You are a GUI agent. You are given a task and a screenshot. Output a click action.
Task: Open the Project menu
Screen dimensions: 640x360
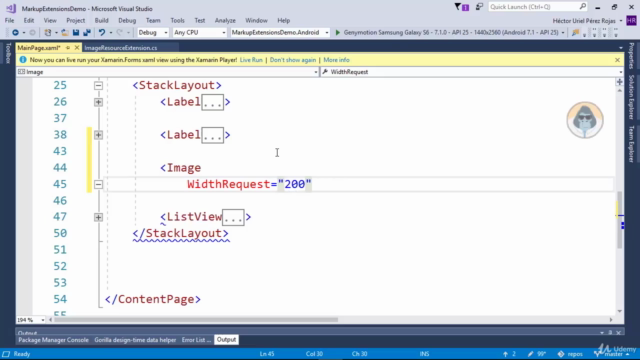pyautogui.click(x=76, y=20)
